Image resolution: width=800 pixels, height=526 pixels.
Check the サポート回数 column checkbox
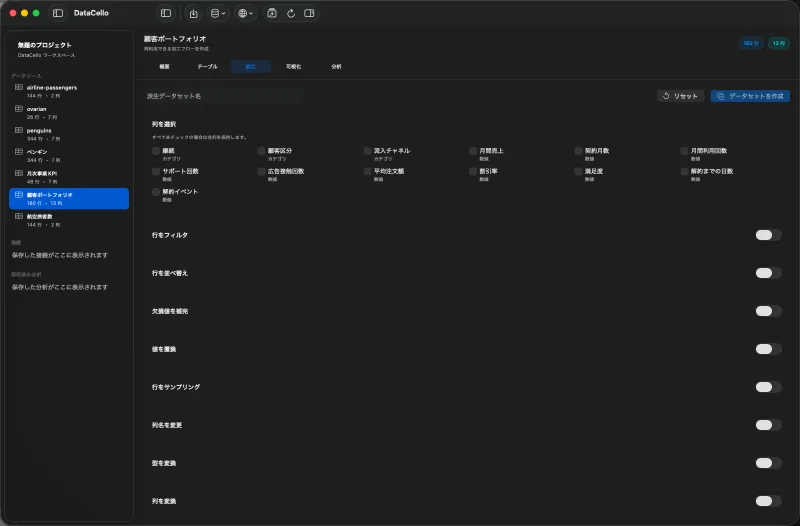(156, 171)
